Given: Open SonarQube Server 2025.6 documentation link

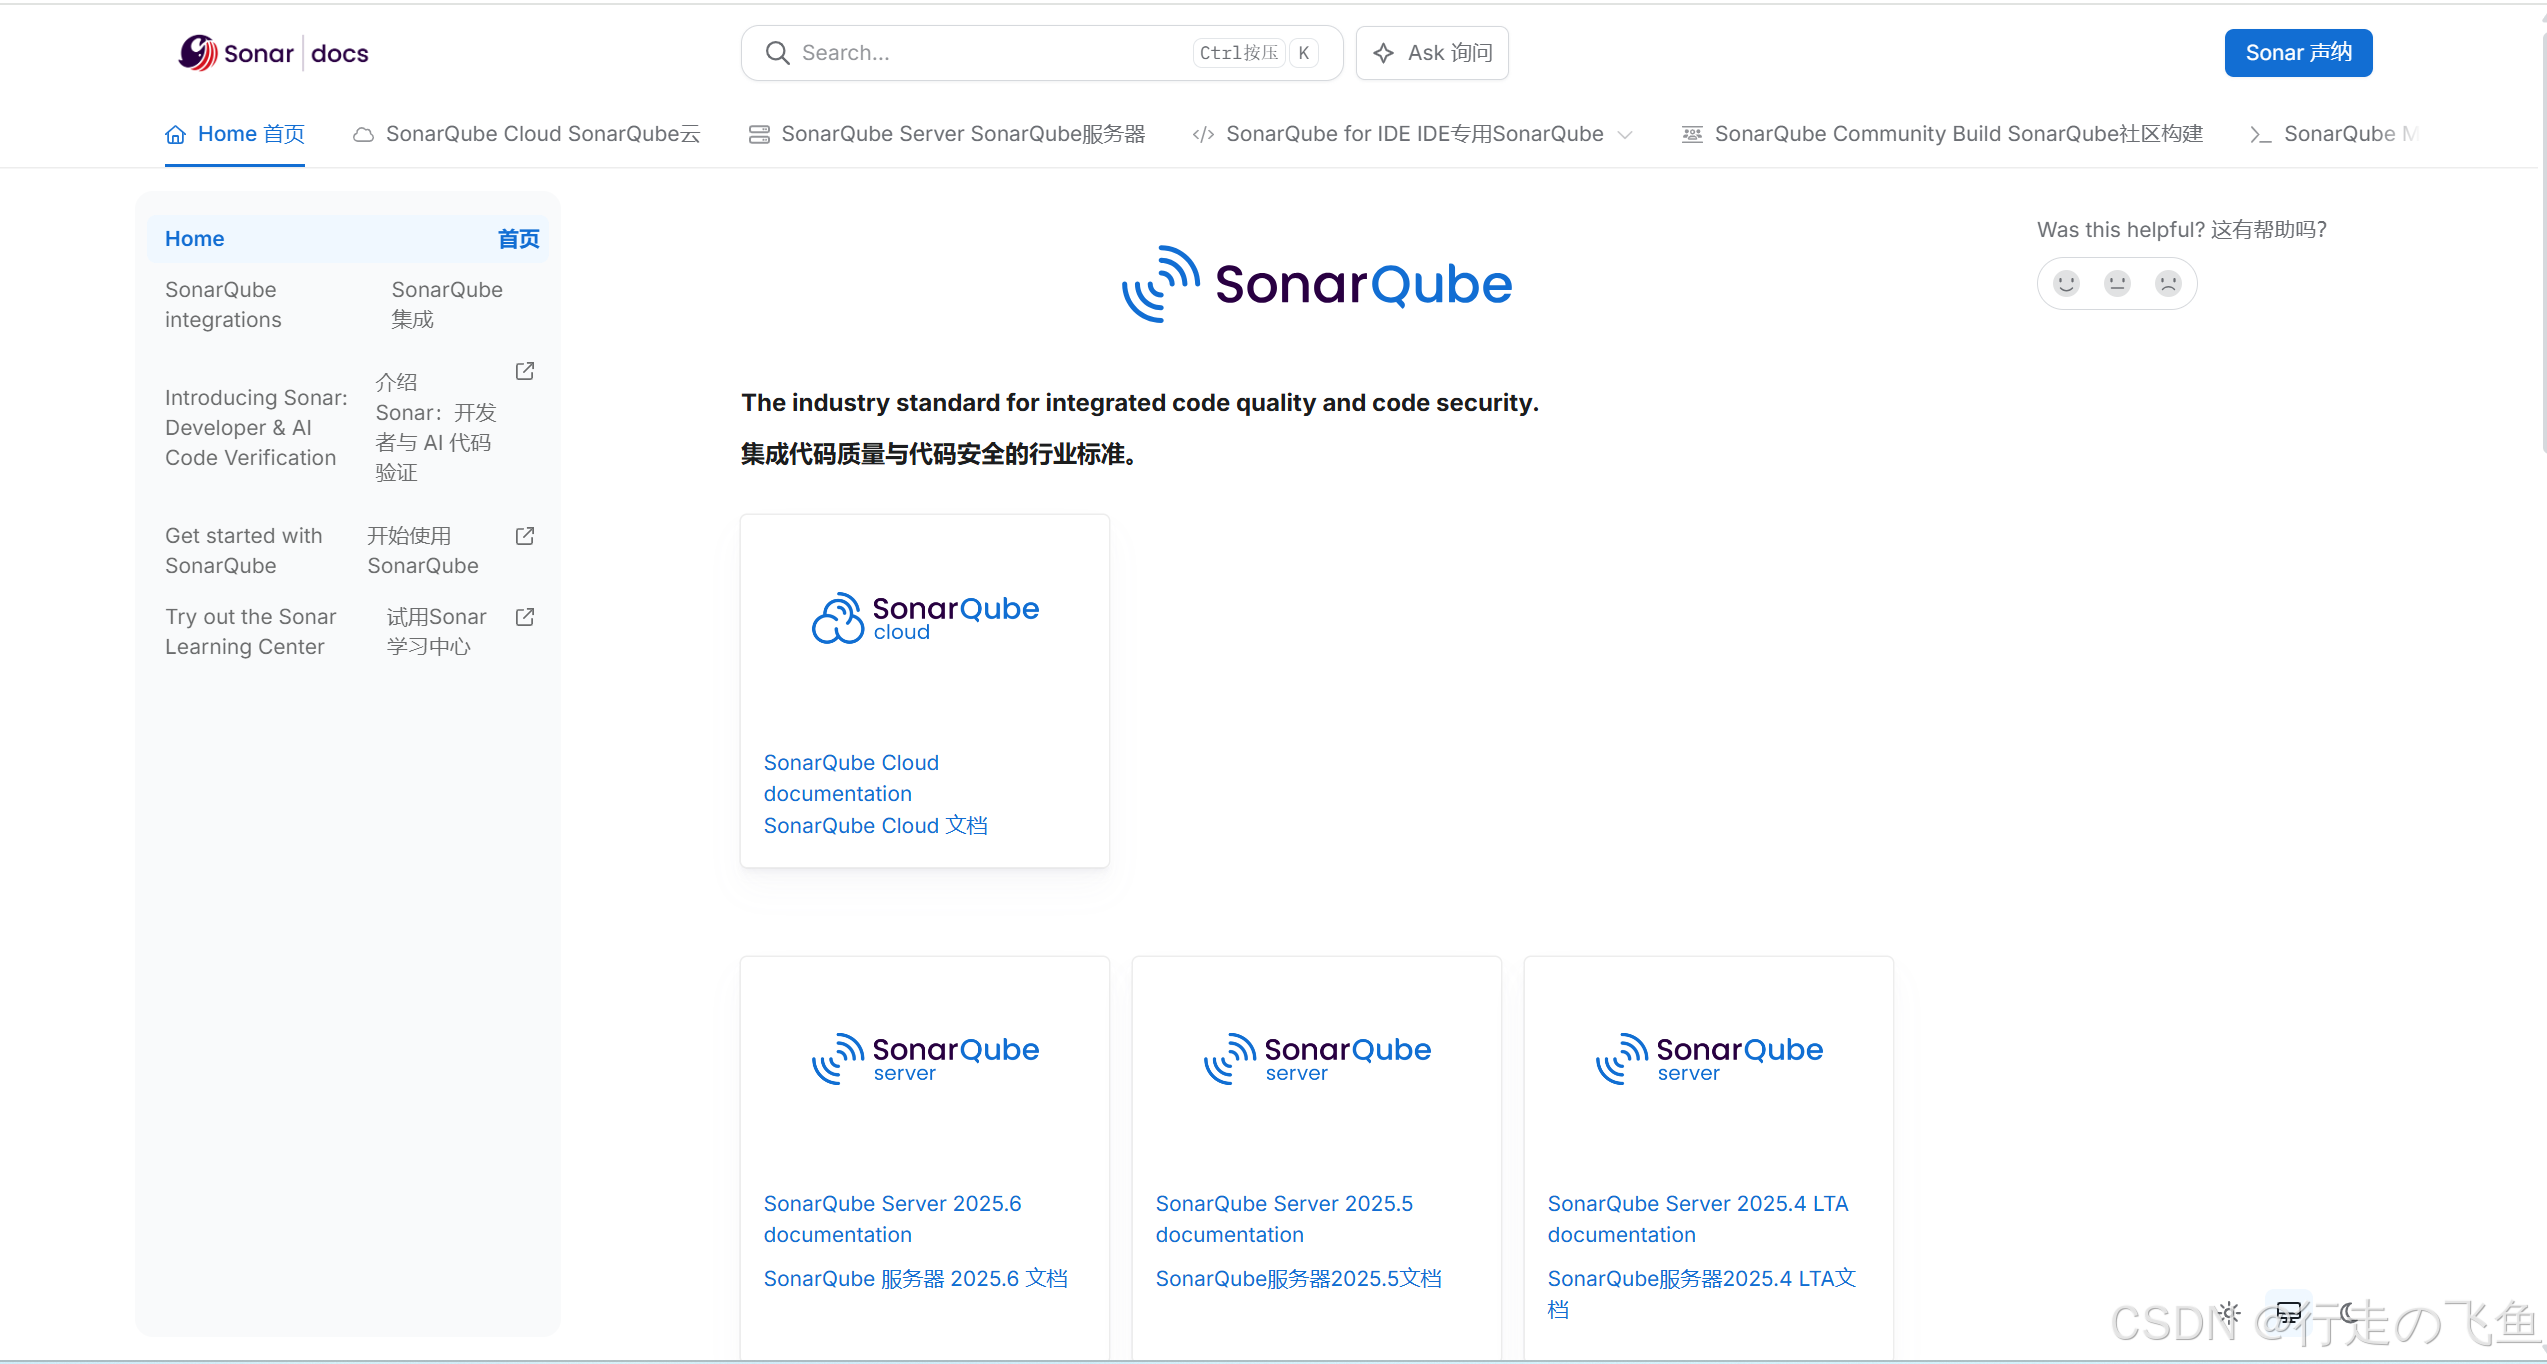Looking at the screenshot, I should pyautogui.click(x=892, y=1218).
